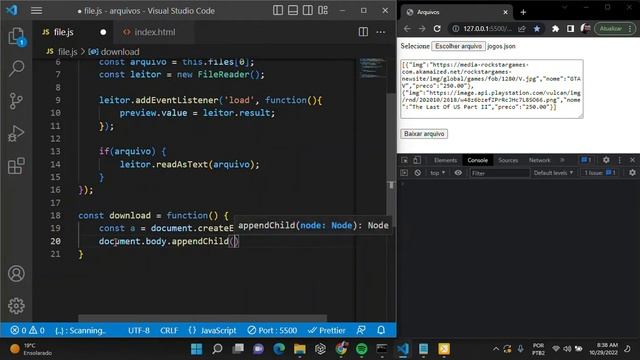640x360 pixels.
Task: Click the editor minimap
Action: pyautogui.click(x=372, y=68)
